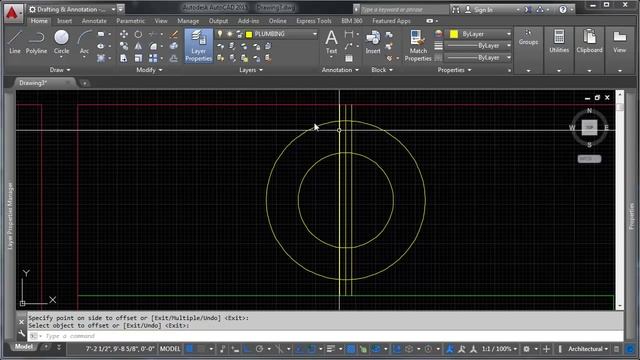Select the Line tool
The image size is (640, 360).
point(15,42)
